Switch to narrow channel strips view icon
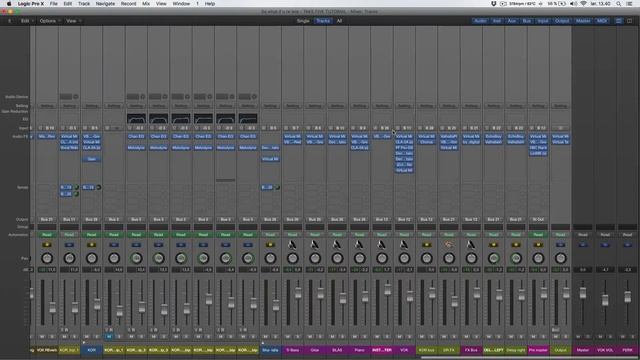 (x=619, y=21)
